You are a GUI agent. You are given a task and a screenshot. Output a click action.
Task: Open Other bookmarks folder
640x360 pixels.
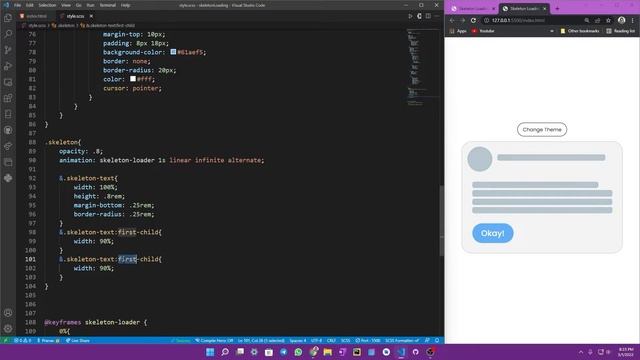580,31
